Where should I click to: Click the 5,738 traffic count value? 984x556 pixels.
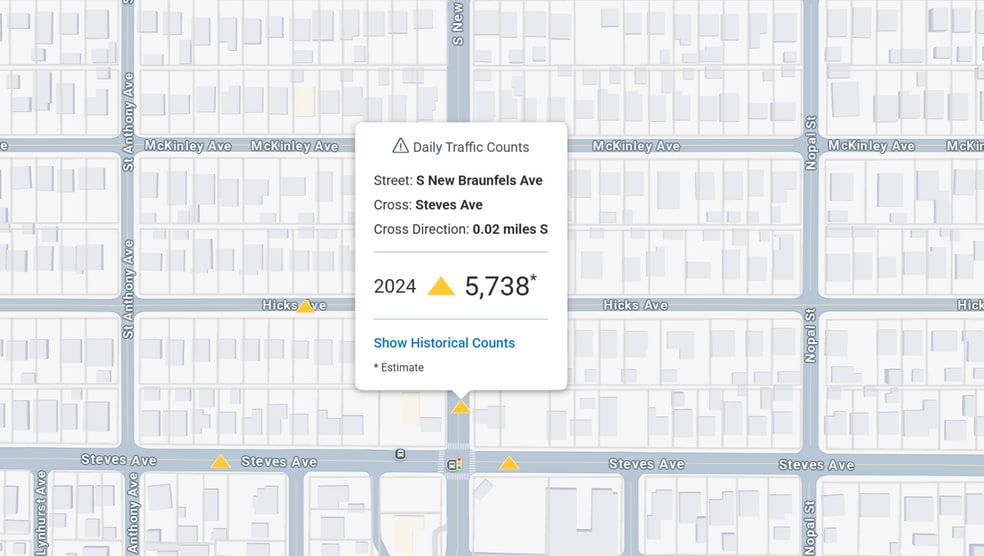(497, 287)
